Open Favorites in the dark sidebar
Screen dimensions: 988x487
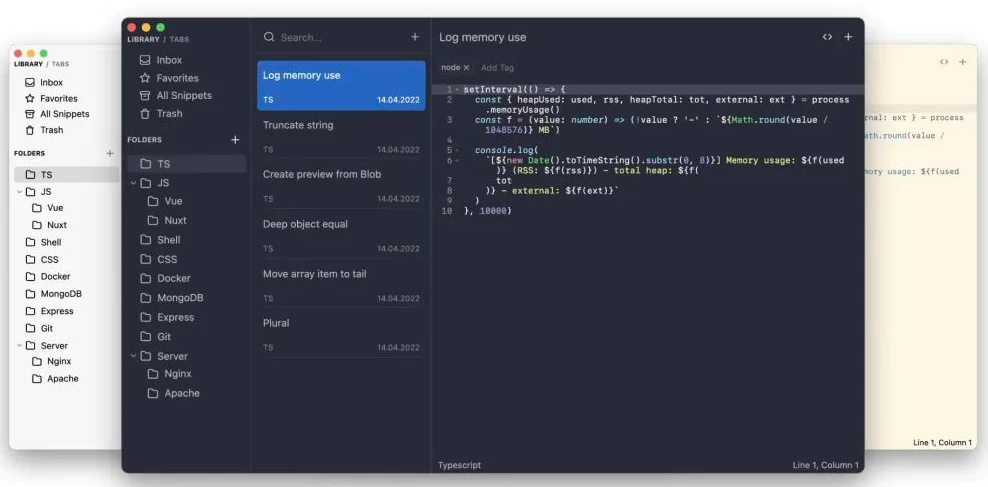point(176,78)
